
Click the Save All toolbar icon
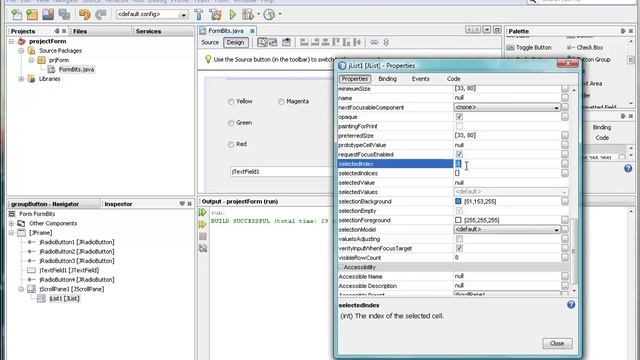click(x=64, y=15)
